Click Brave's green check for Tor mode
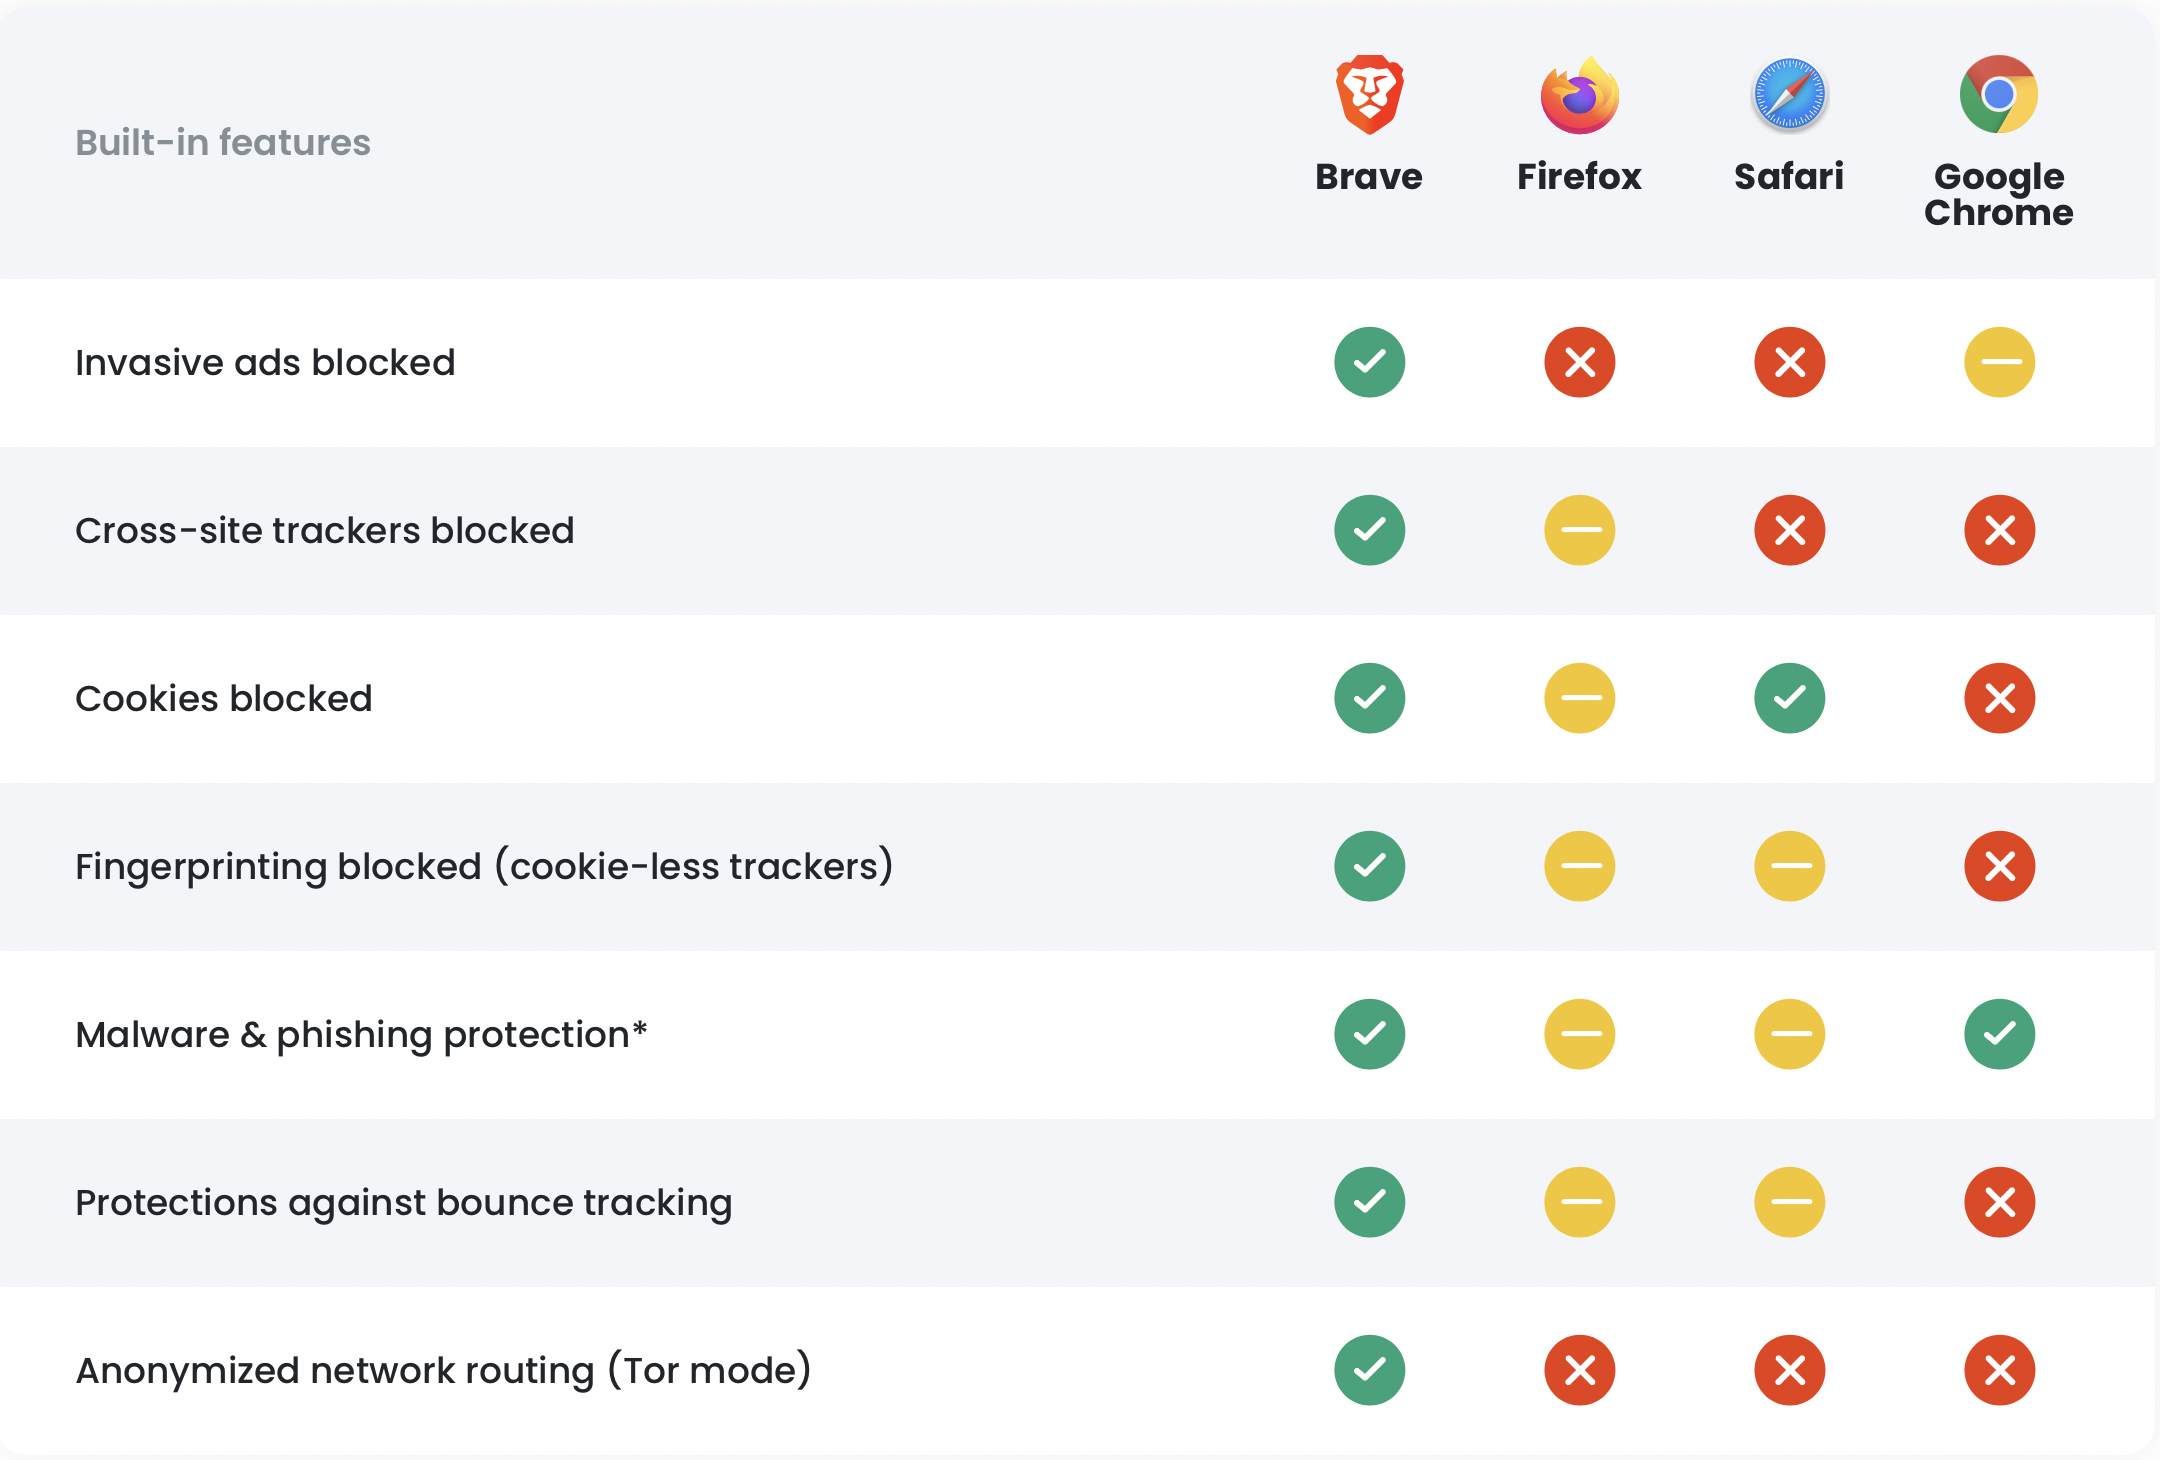Viewport: 2160px width, 1460px height. coord(1369,1370)
